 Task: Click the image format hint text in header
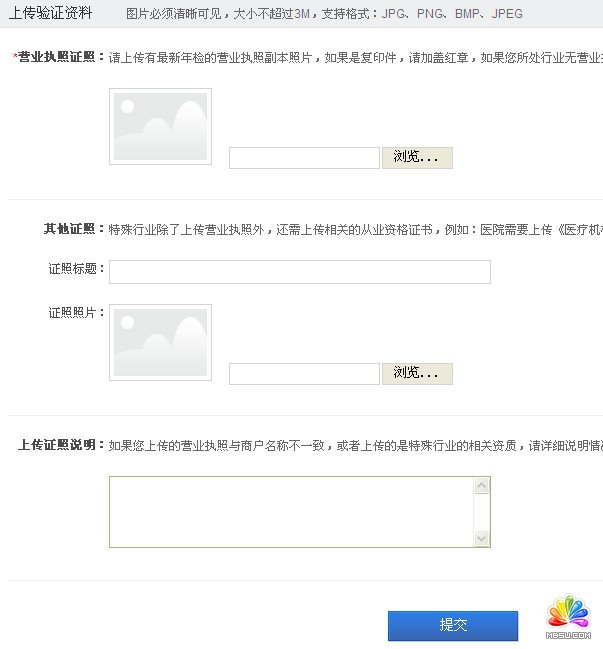(324, 14)
